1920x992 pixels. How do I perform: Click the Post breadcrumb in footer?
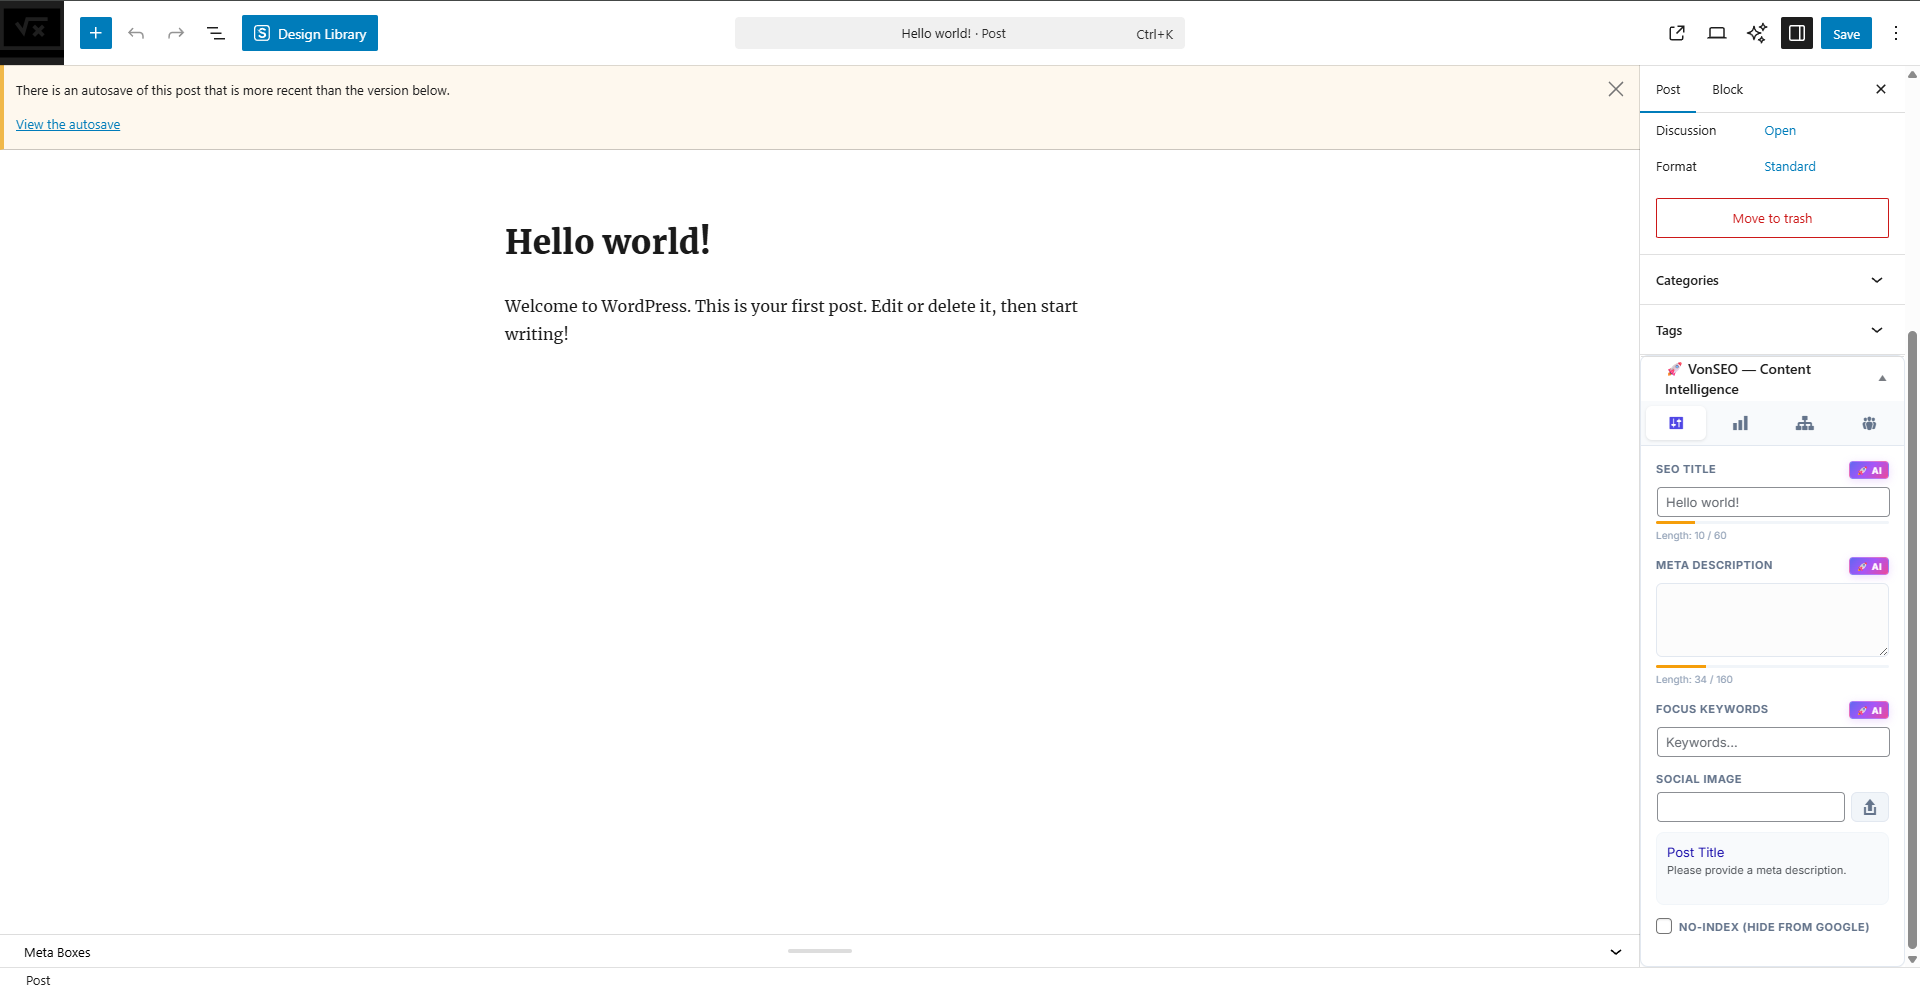tap(38, 980)
